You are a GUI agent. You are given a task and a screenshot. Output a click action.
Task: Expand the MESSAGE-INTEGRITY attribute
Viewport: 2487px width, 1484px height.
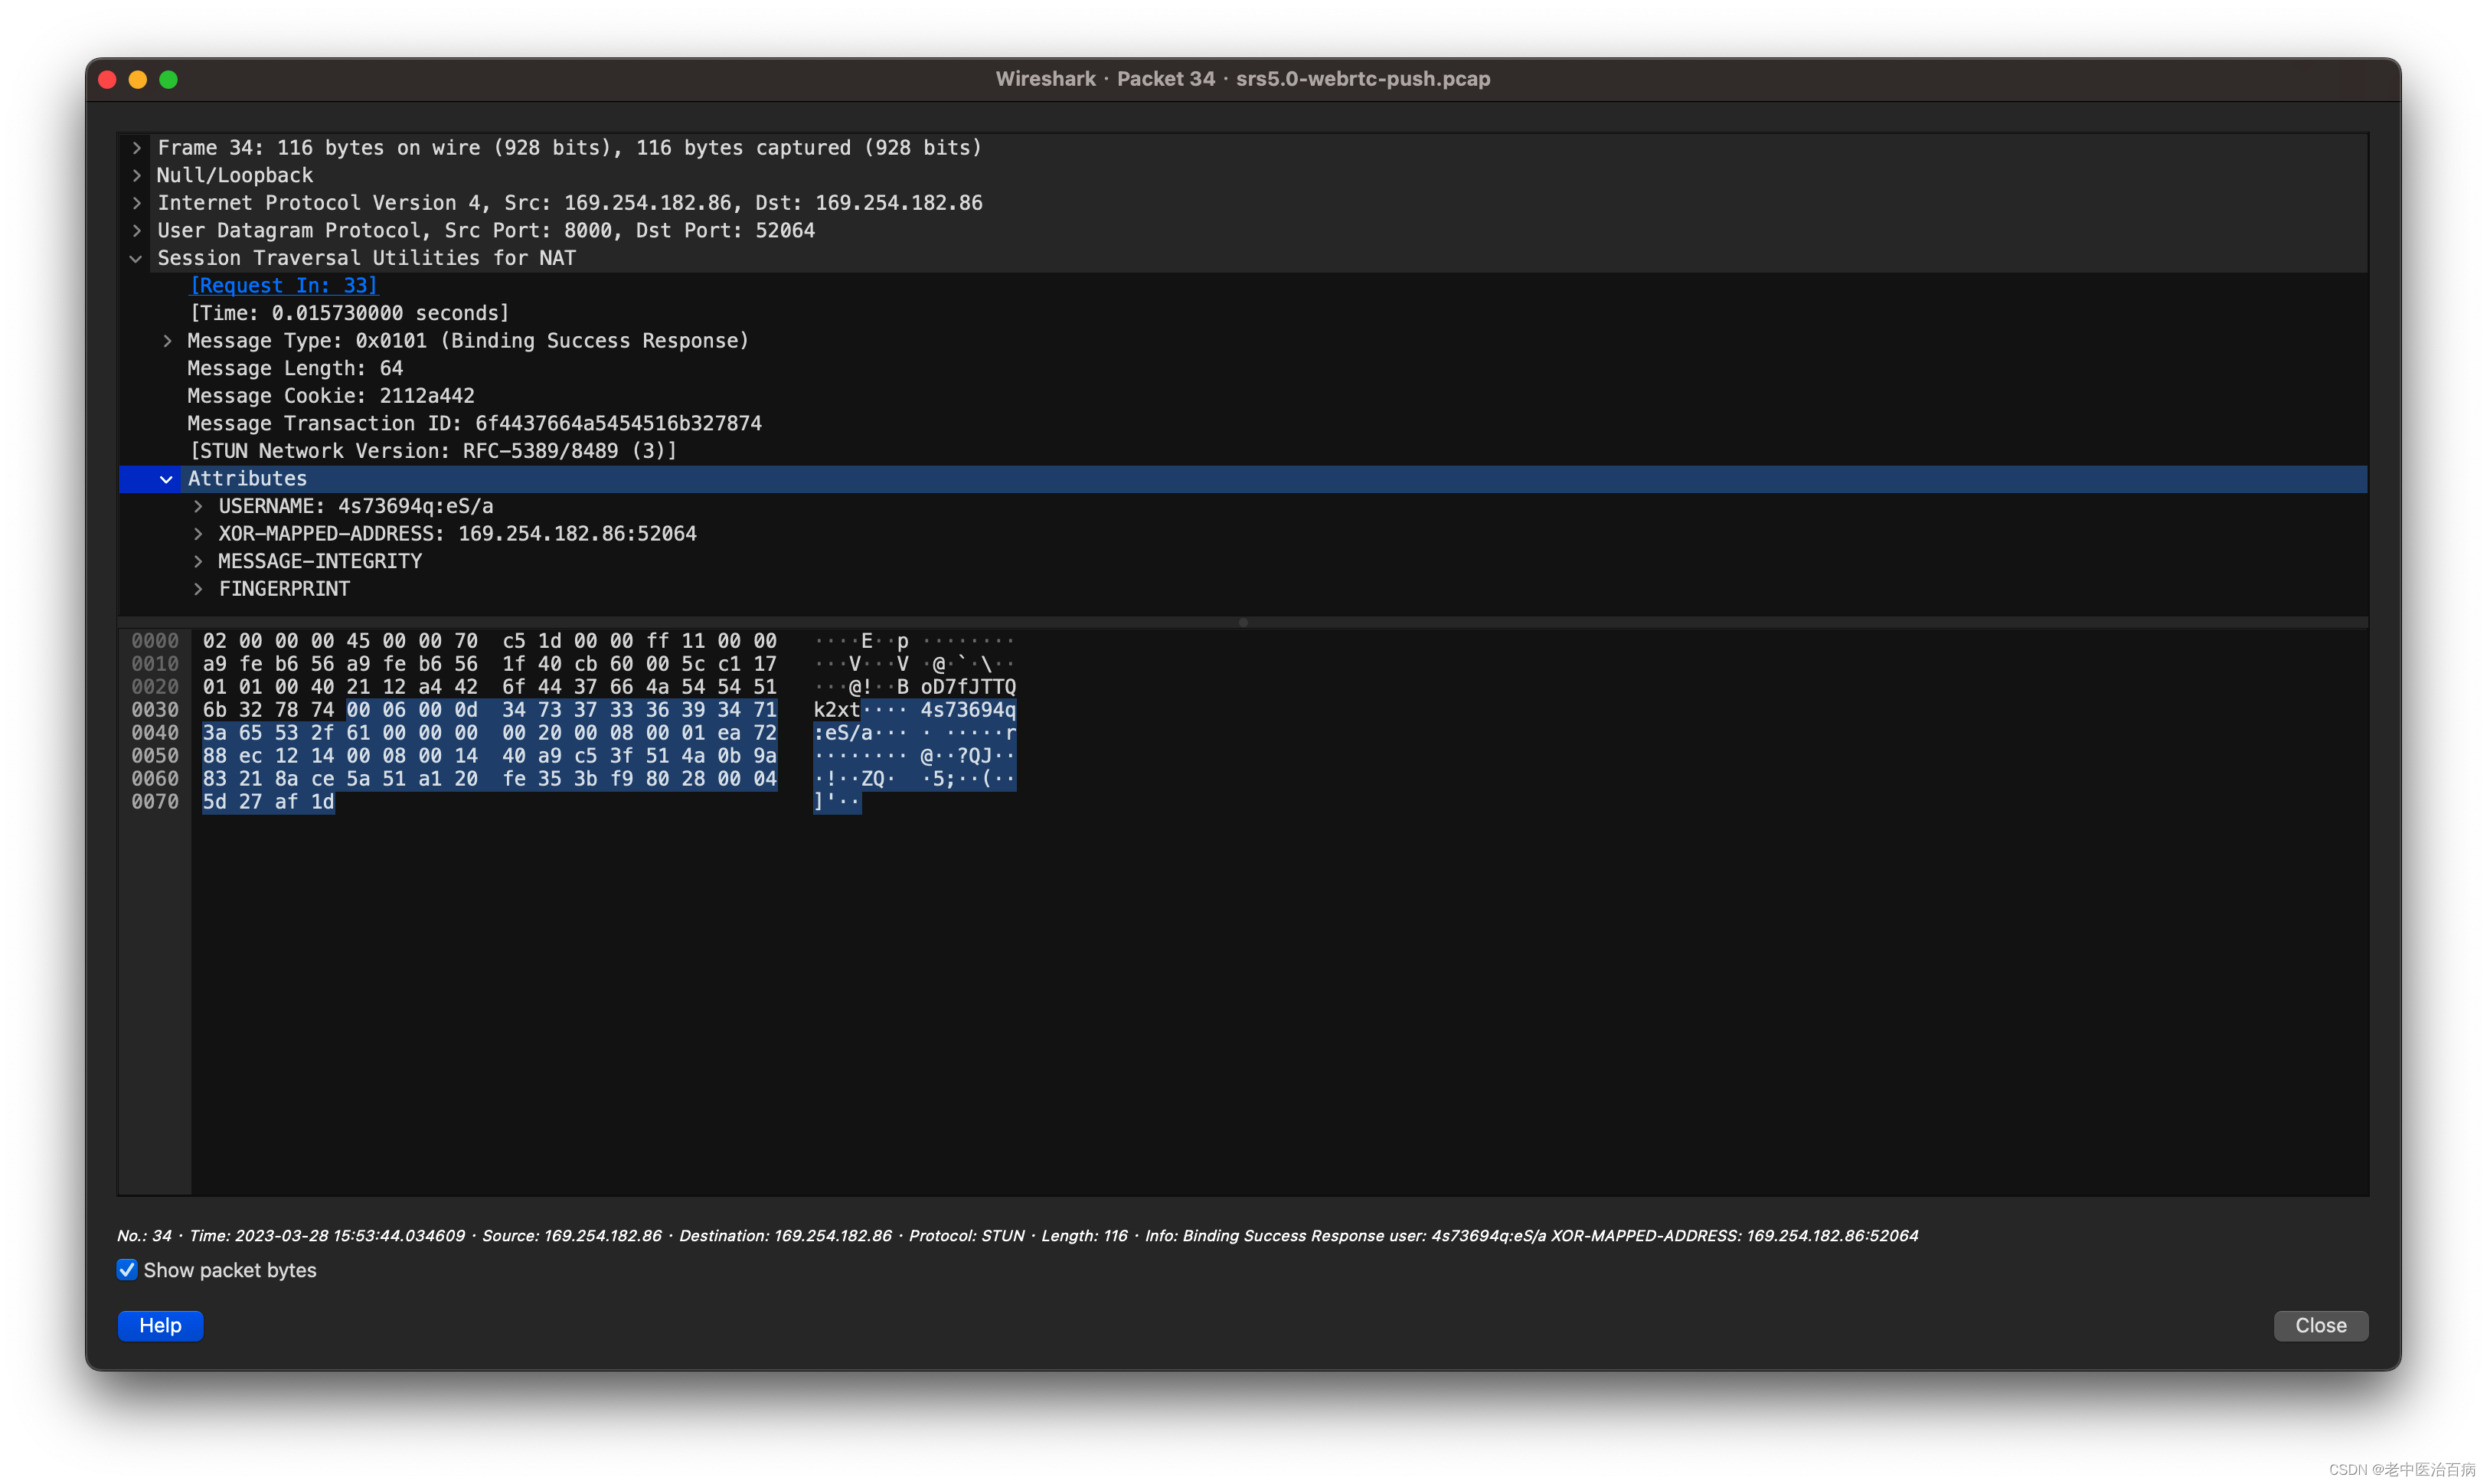[198, 561]
